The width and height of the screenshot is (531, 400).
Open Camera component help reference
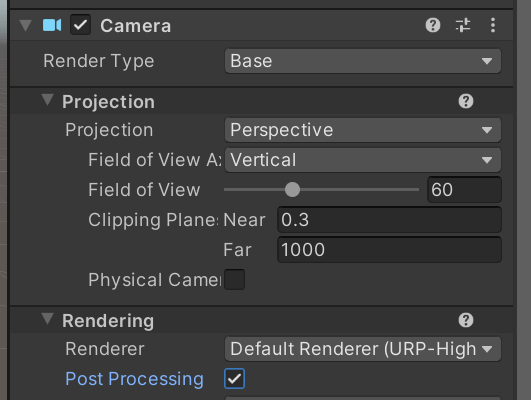coord(433,25)
